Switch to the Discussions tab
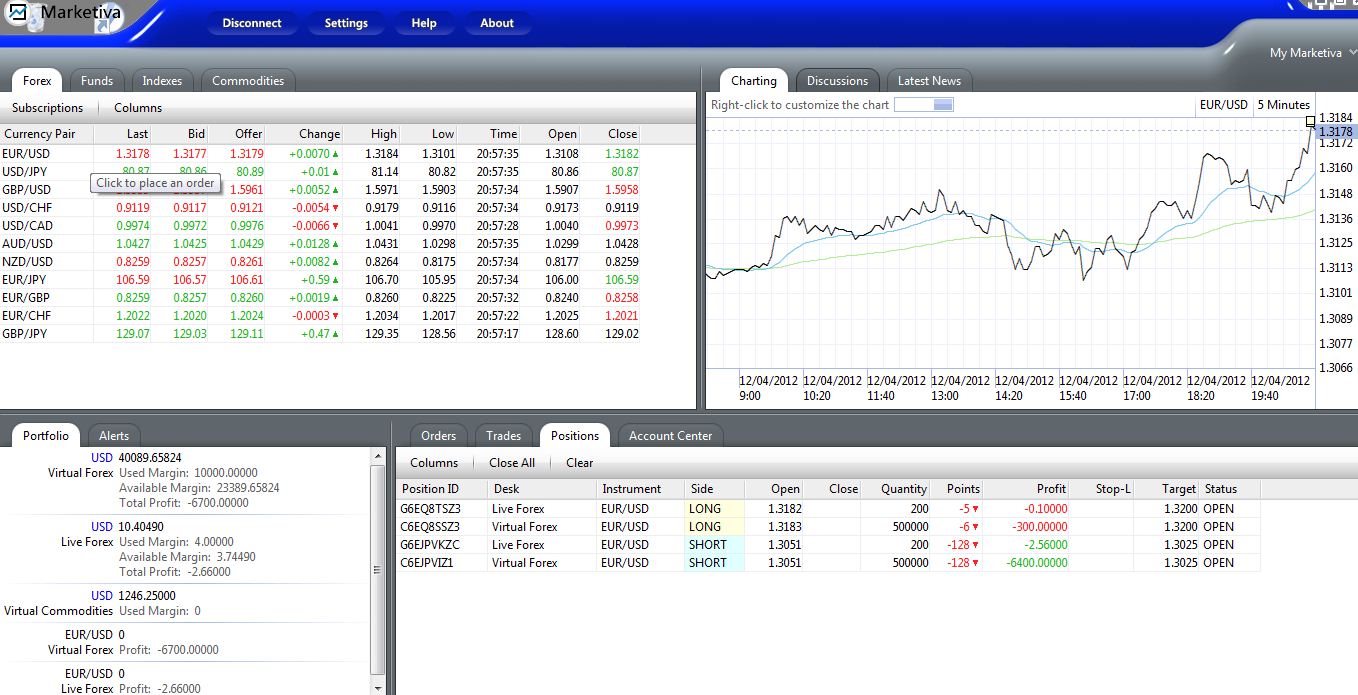1358x695 pixels. [838, 81]
